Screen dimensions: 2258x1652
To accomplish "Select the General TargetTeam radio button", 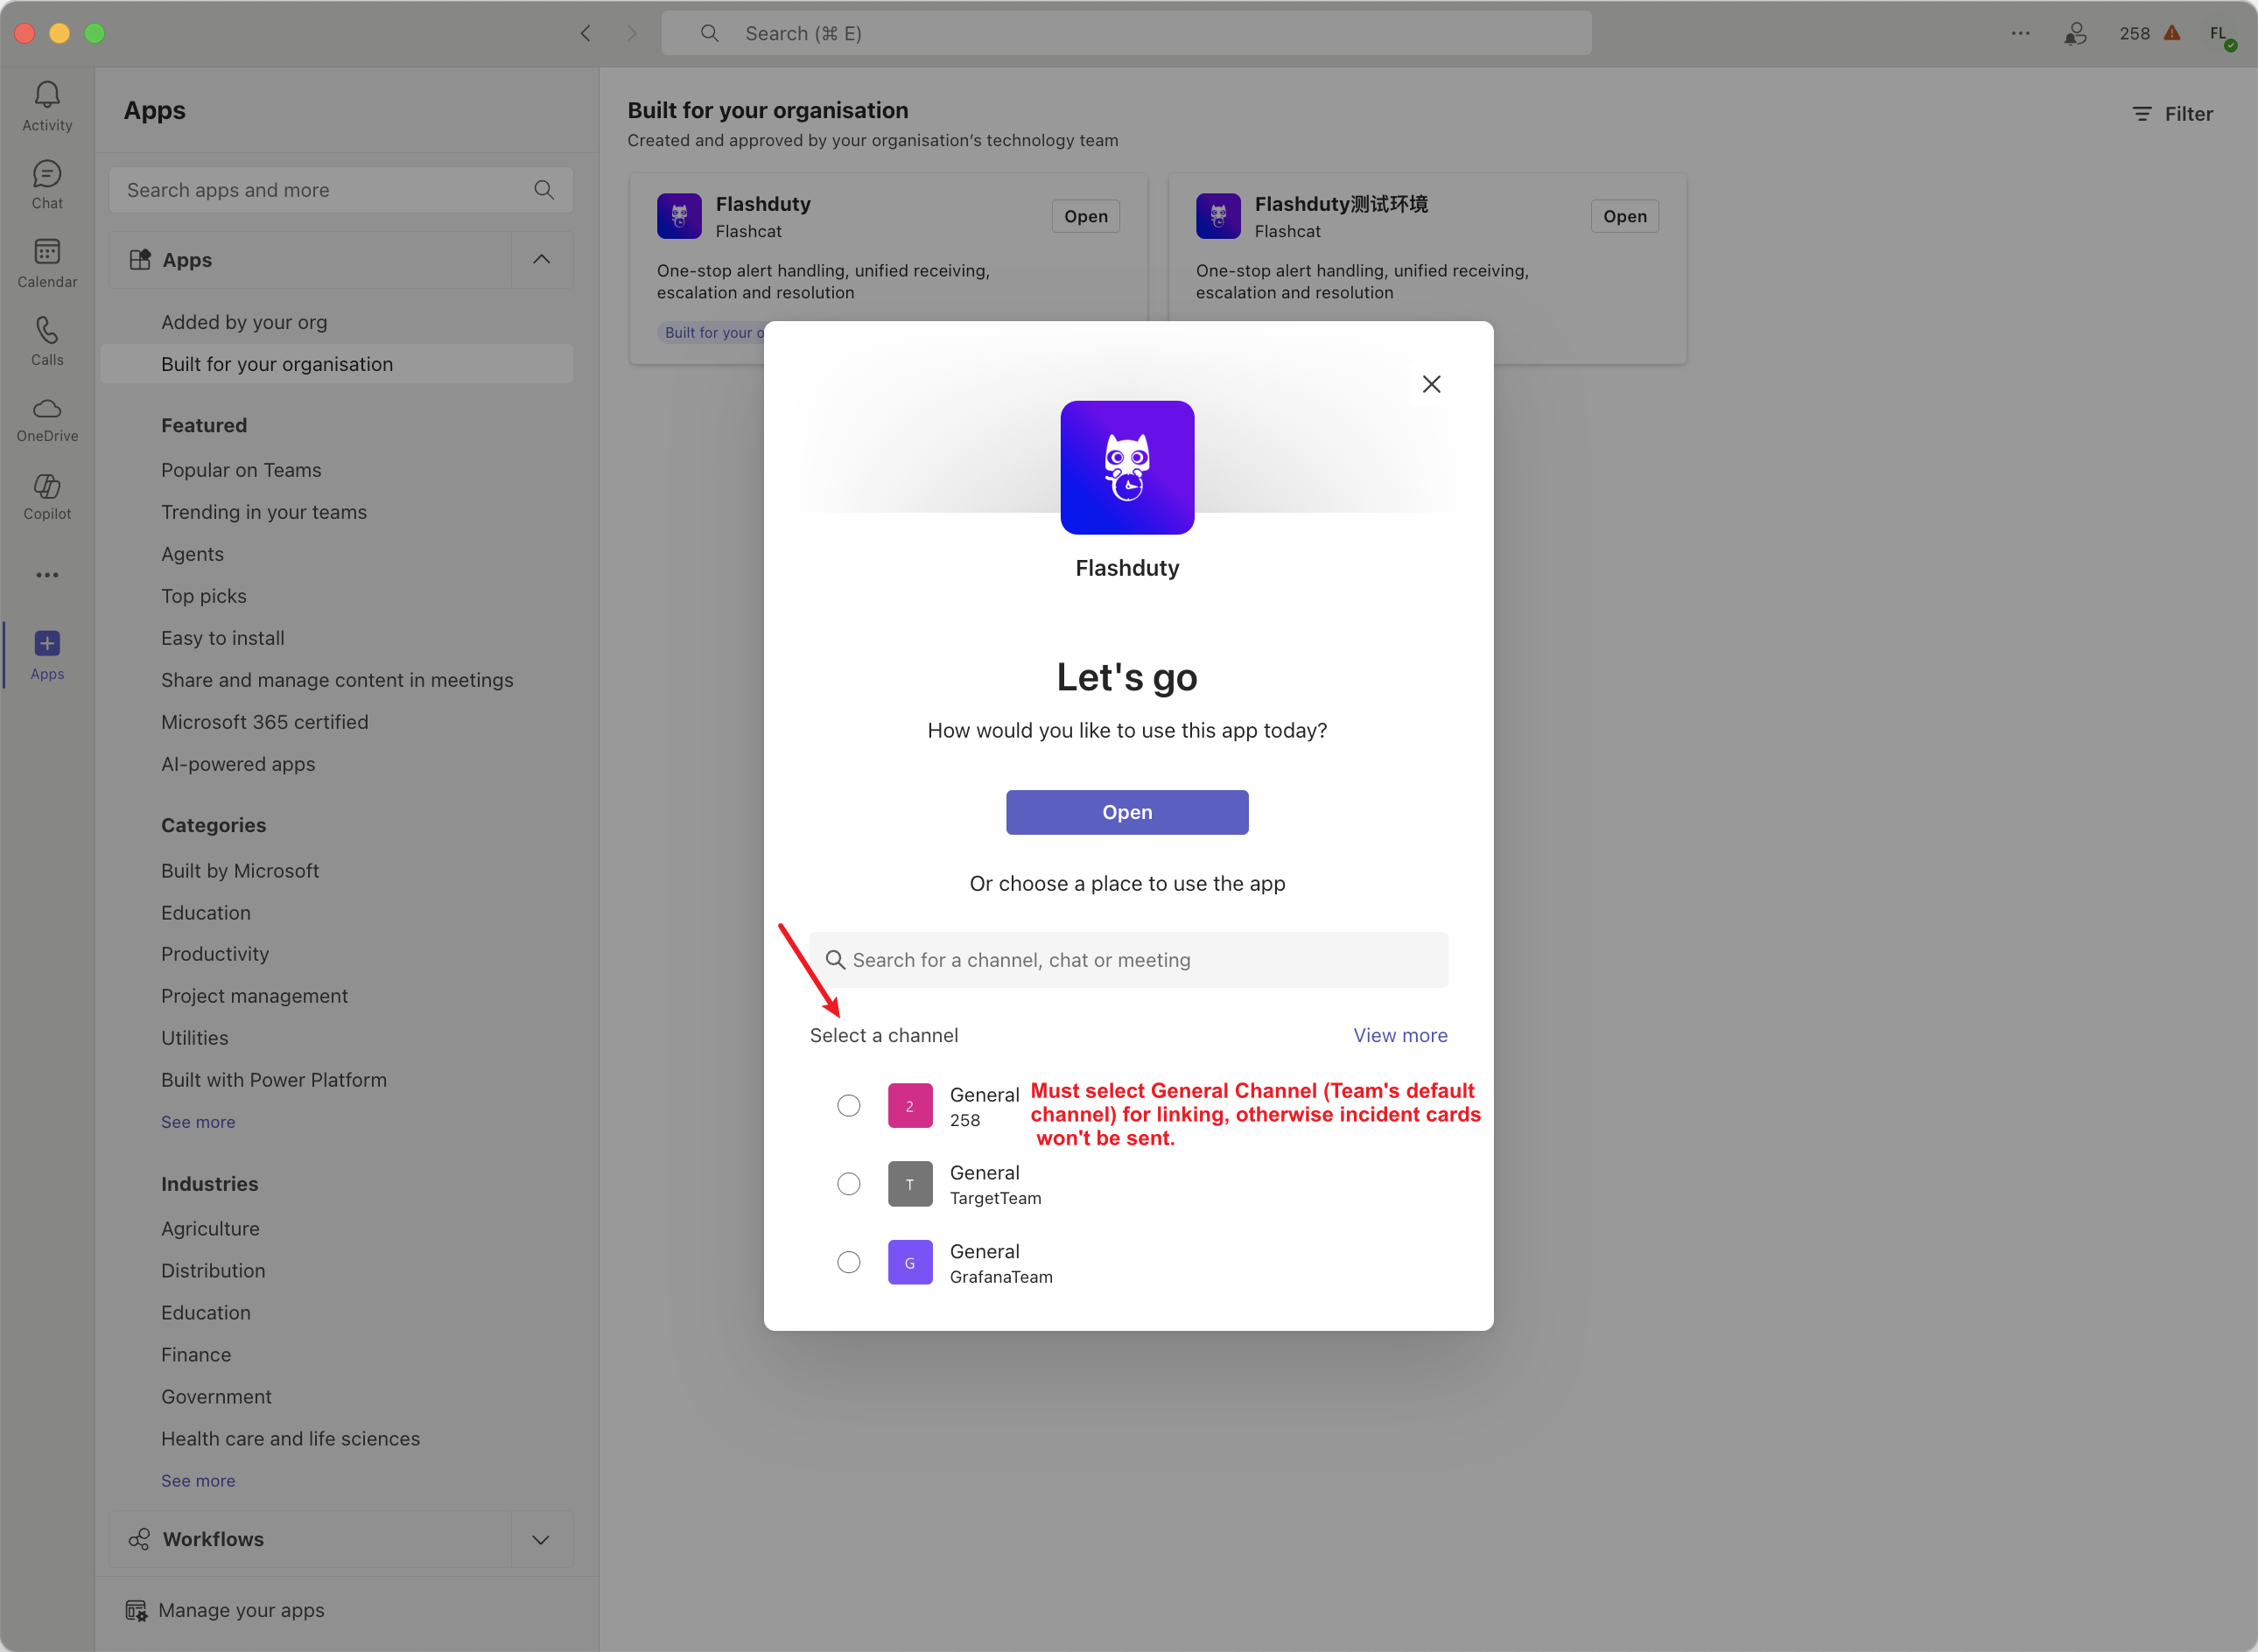I will [848, 1184].
